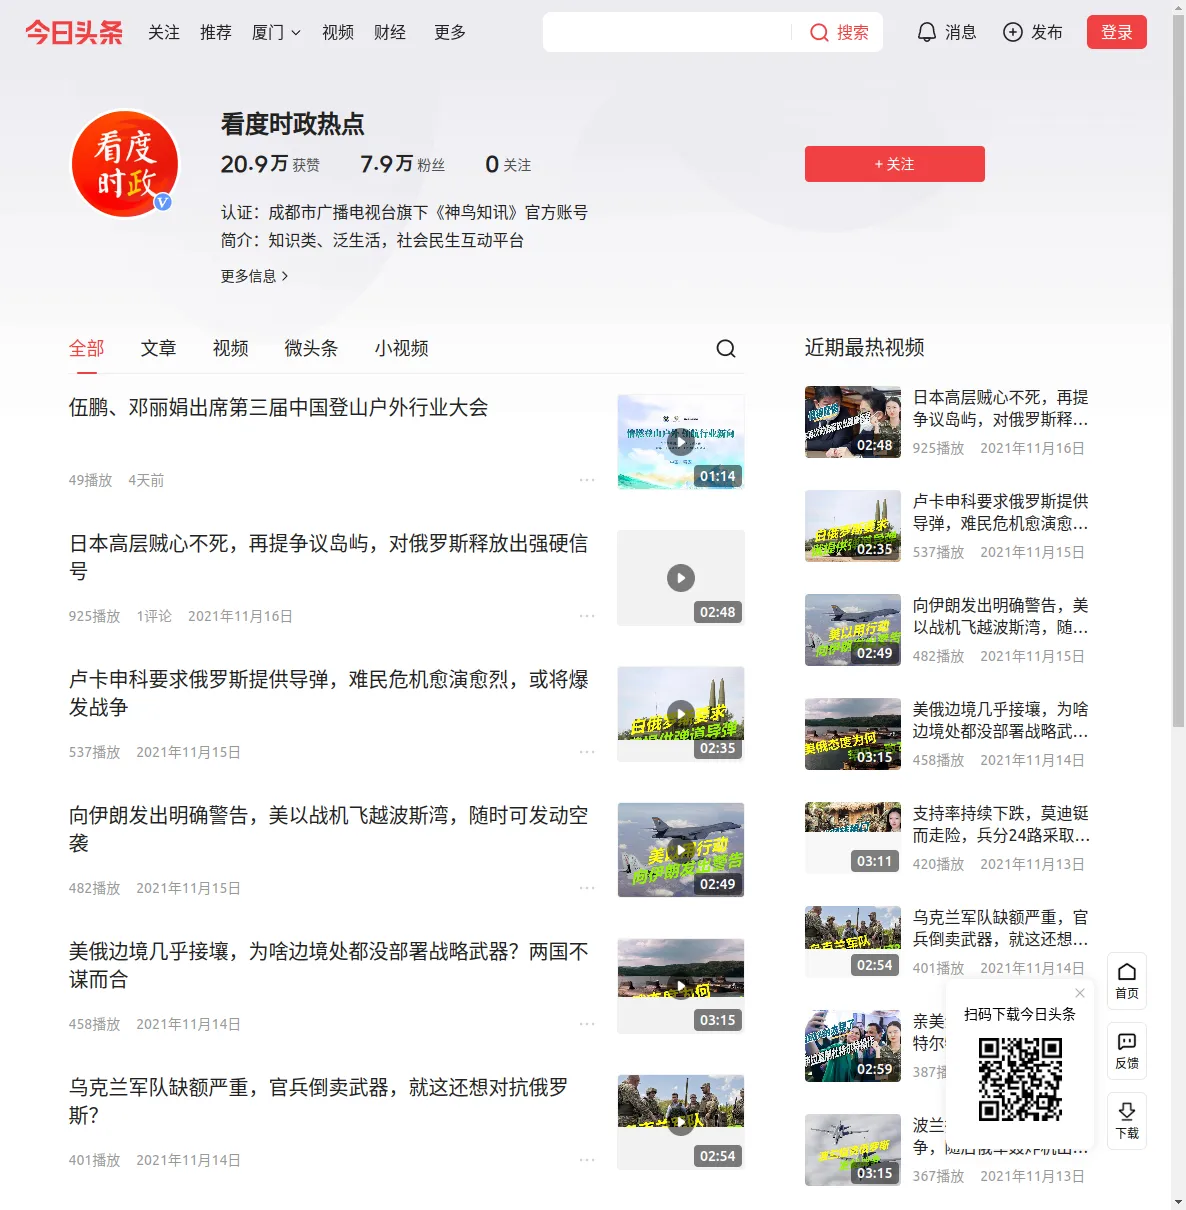Open hot video thumbnail 向伊朗发出明确警告 02:49
Viewport: 1186px width, 1210px height.
853,630
